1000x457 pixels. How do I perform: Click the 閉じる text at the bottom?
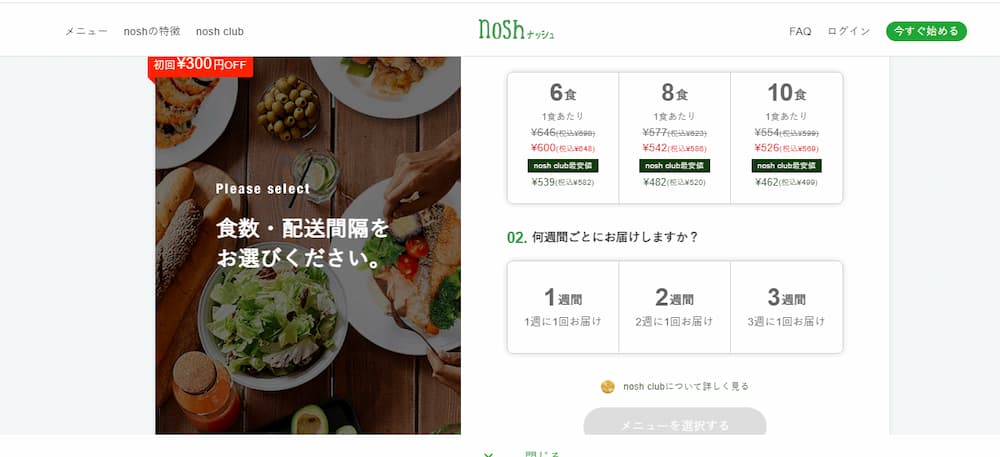[x=542, y=454]
